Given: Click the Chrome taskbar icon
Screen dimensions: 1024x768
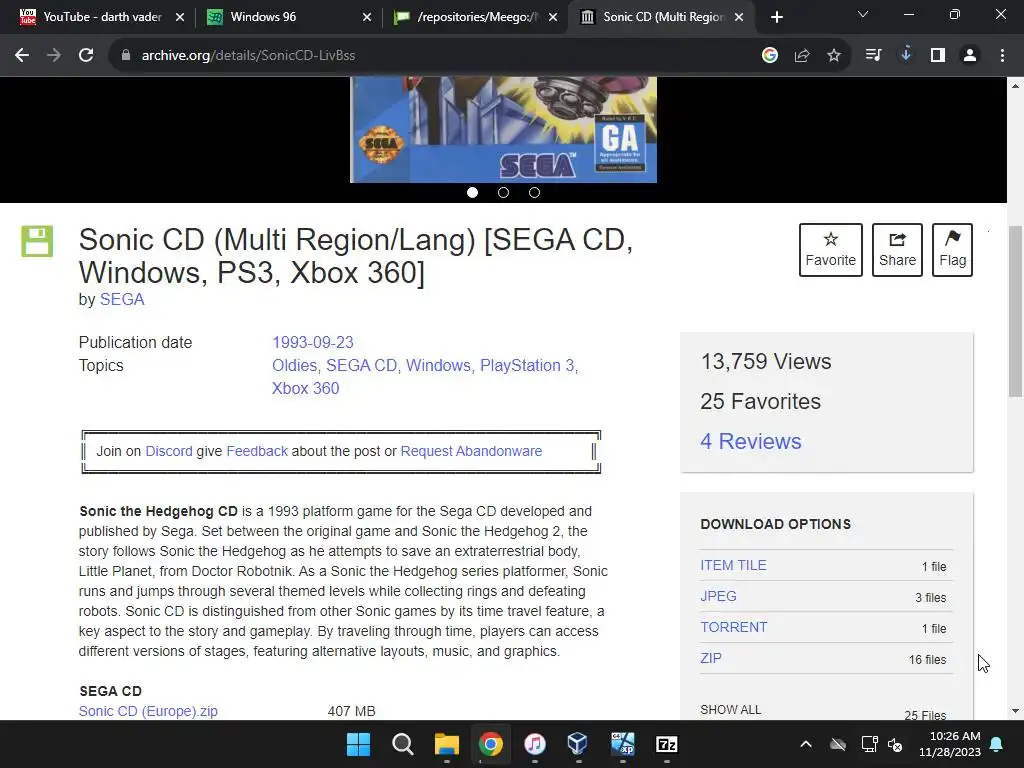Looking at the screenshot, I should (x=490, y=744).
